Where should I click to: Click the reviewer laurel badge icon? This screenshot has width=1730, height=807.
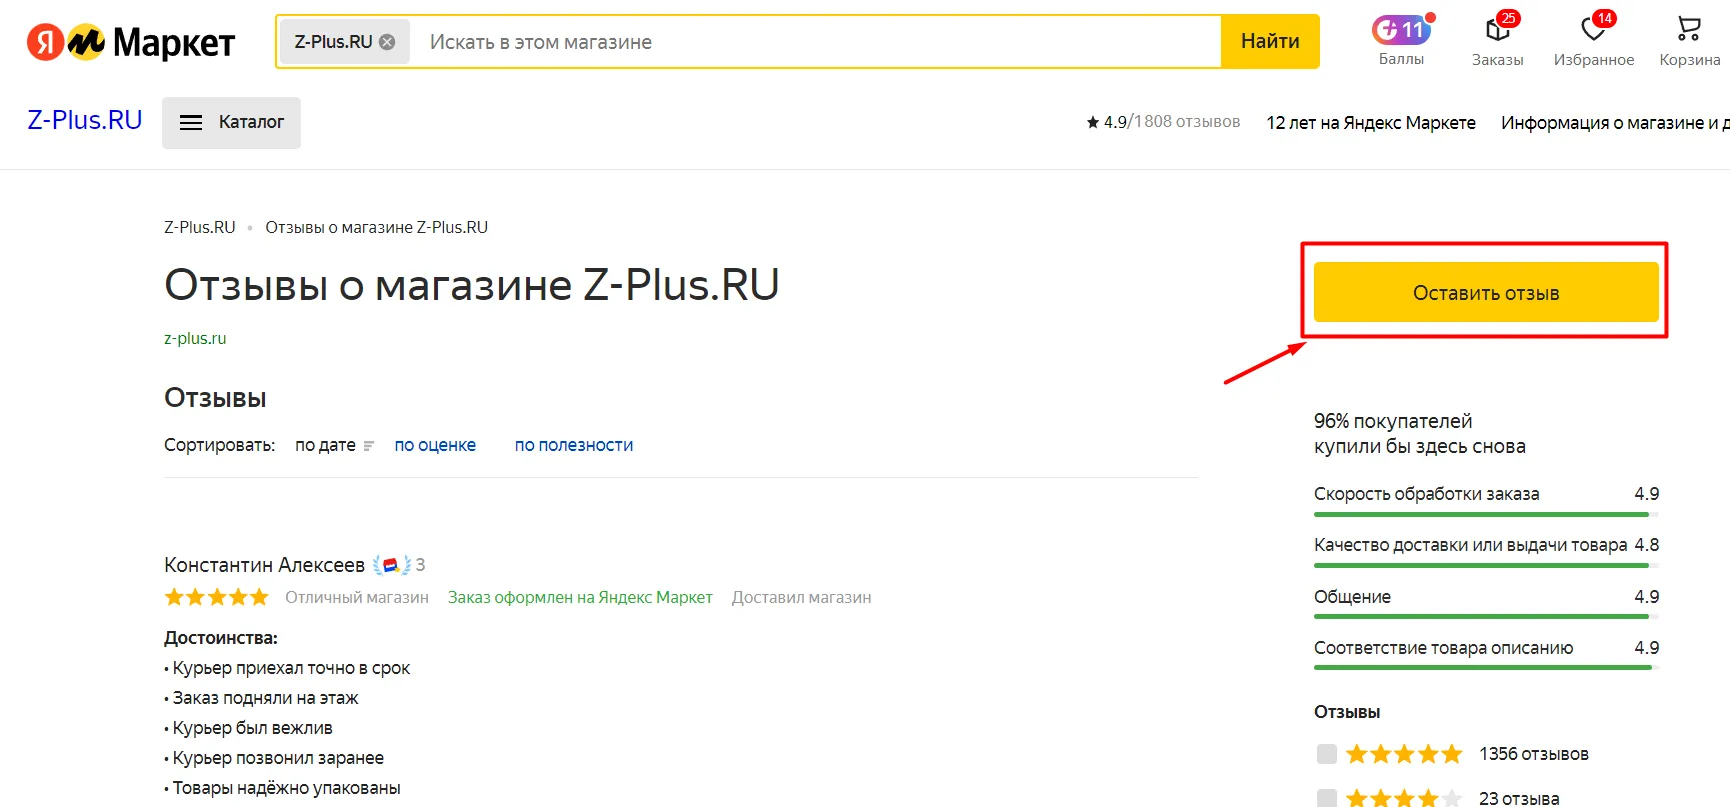click(x=391, y=565)
